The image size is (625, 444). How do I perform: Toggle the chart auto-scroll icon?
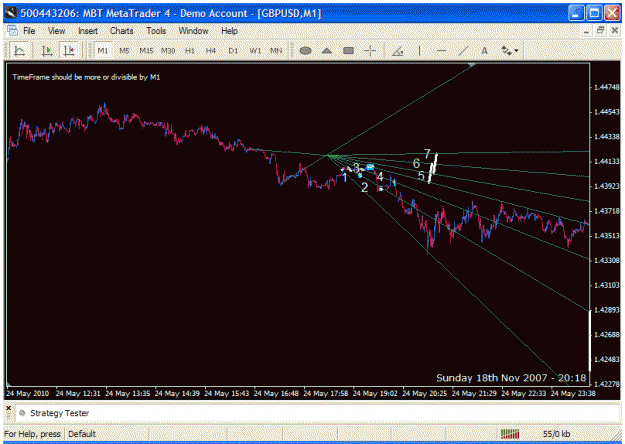47,51
